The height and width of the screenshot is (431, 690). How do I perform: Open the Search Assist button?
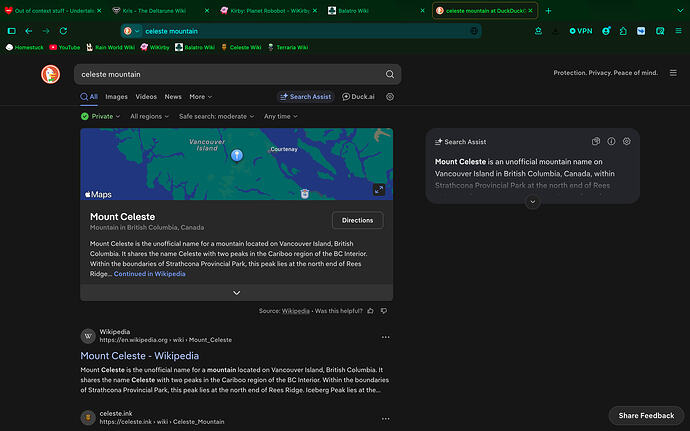[x=305, y=97]
